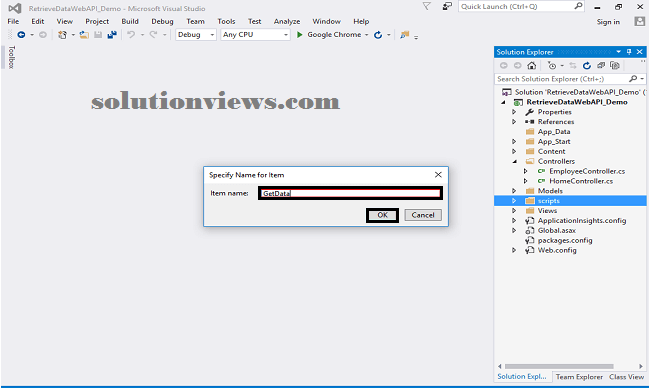The width and height of the screenshot is (649, 388).
Task: Select the App_Data folder
Action: click(554, 132)
